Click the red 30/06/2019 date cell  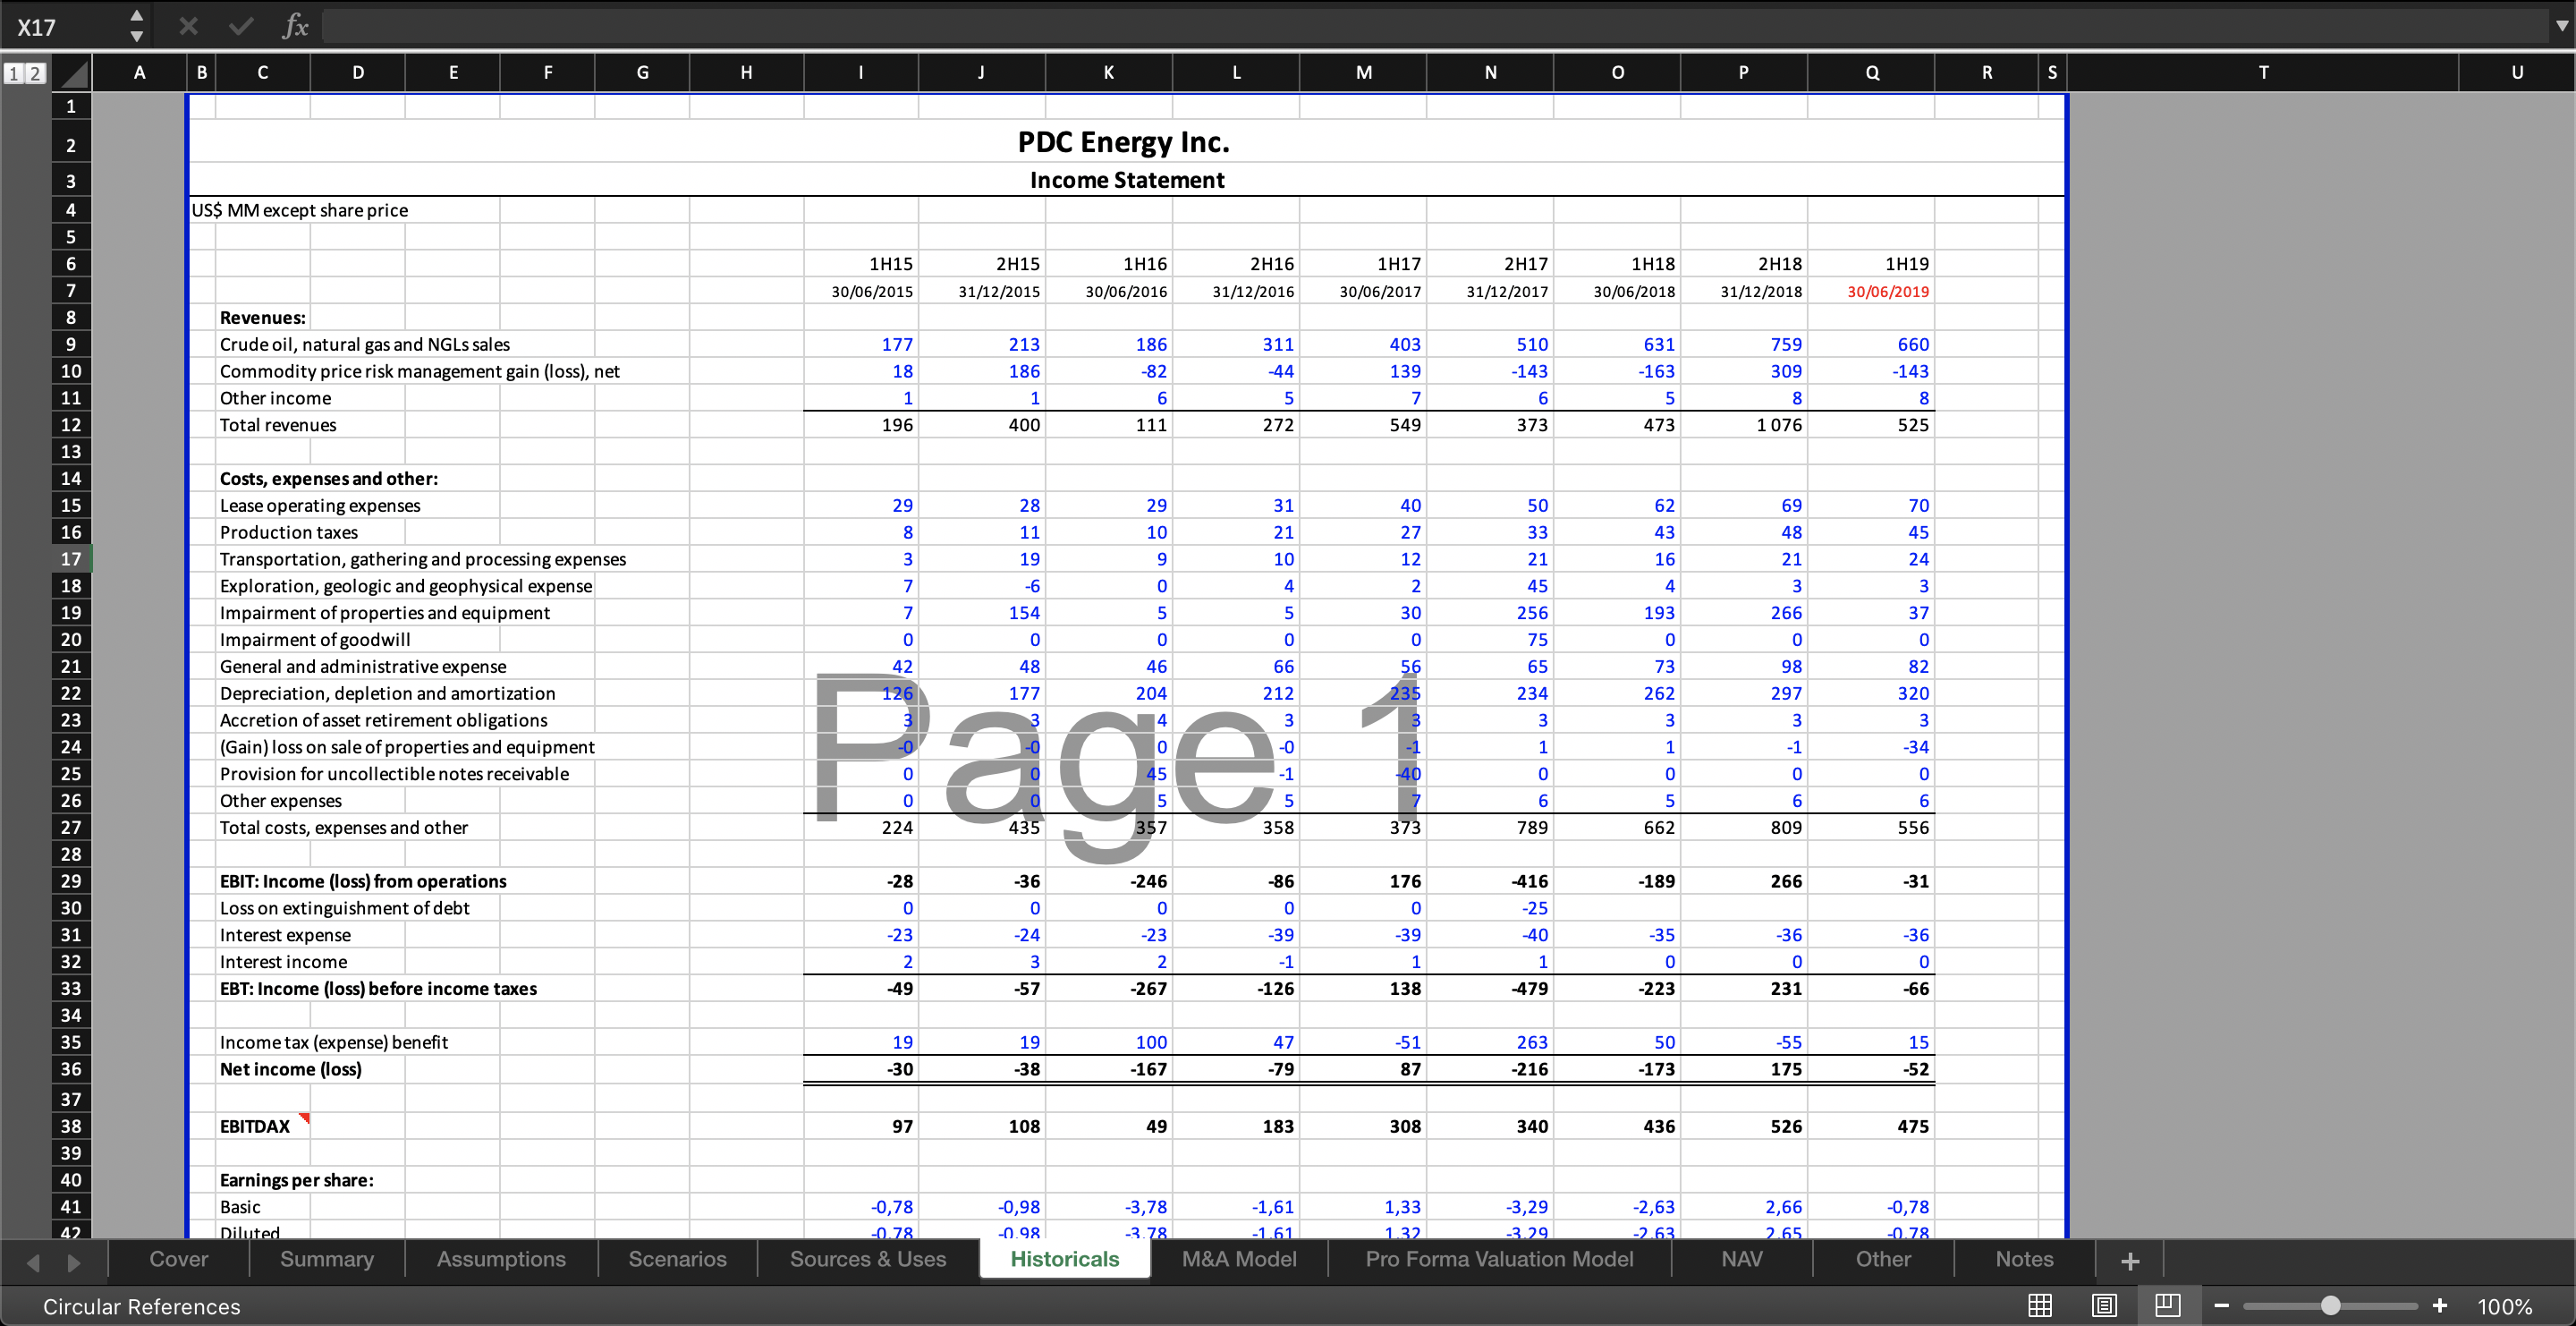coord(1871,291)
